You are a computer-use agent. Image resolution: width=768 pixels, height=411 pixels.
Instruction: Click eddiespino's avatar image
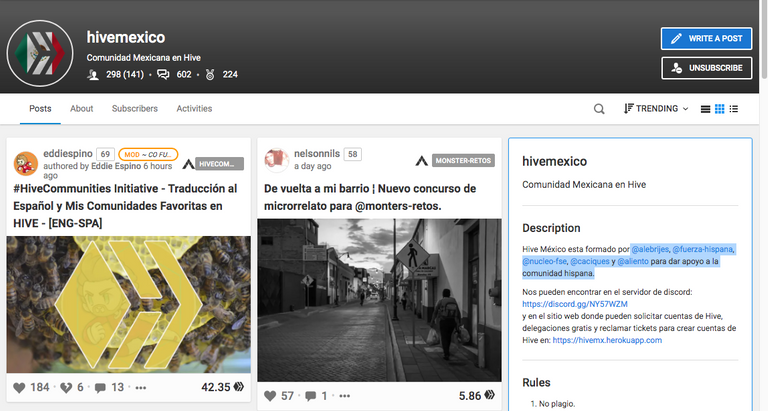tap(25, 164)
